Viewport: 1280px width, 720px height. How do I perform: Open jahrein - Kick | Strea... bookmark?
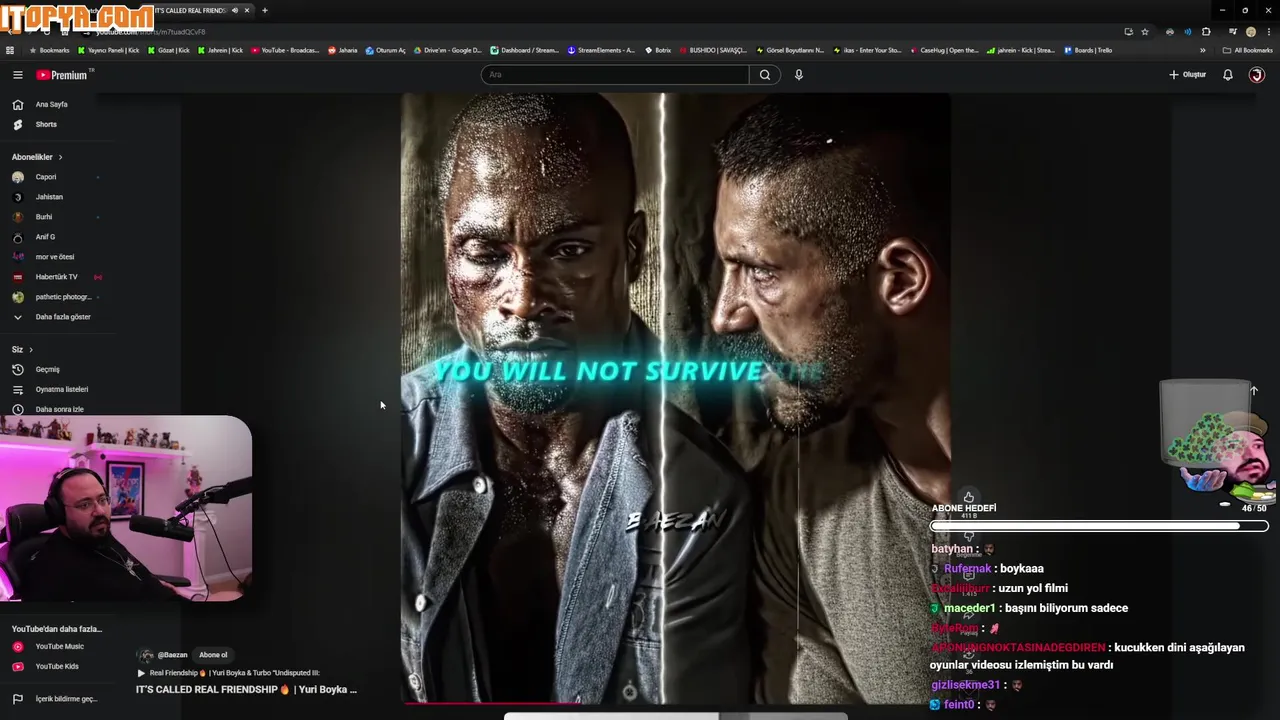pos(1020,50)
